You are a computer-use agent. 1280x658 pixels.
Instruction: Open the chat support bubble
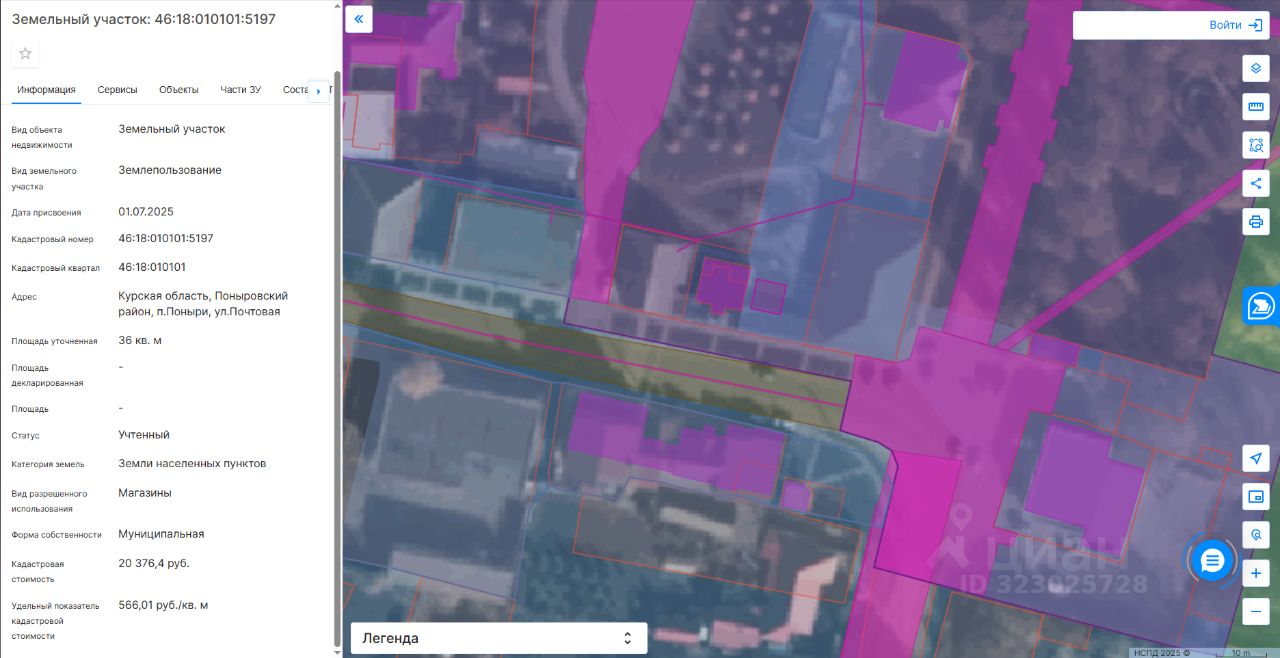point(1212,560)
